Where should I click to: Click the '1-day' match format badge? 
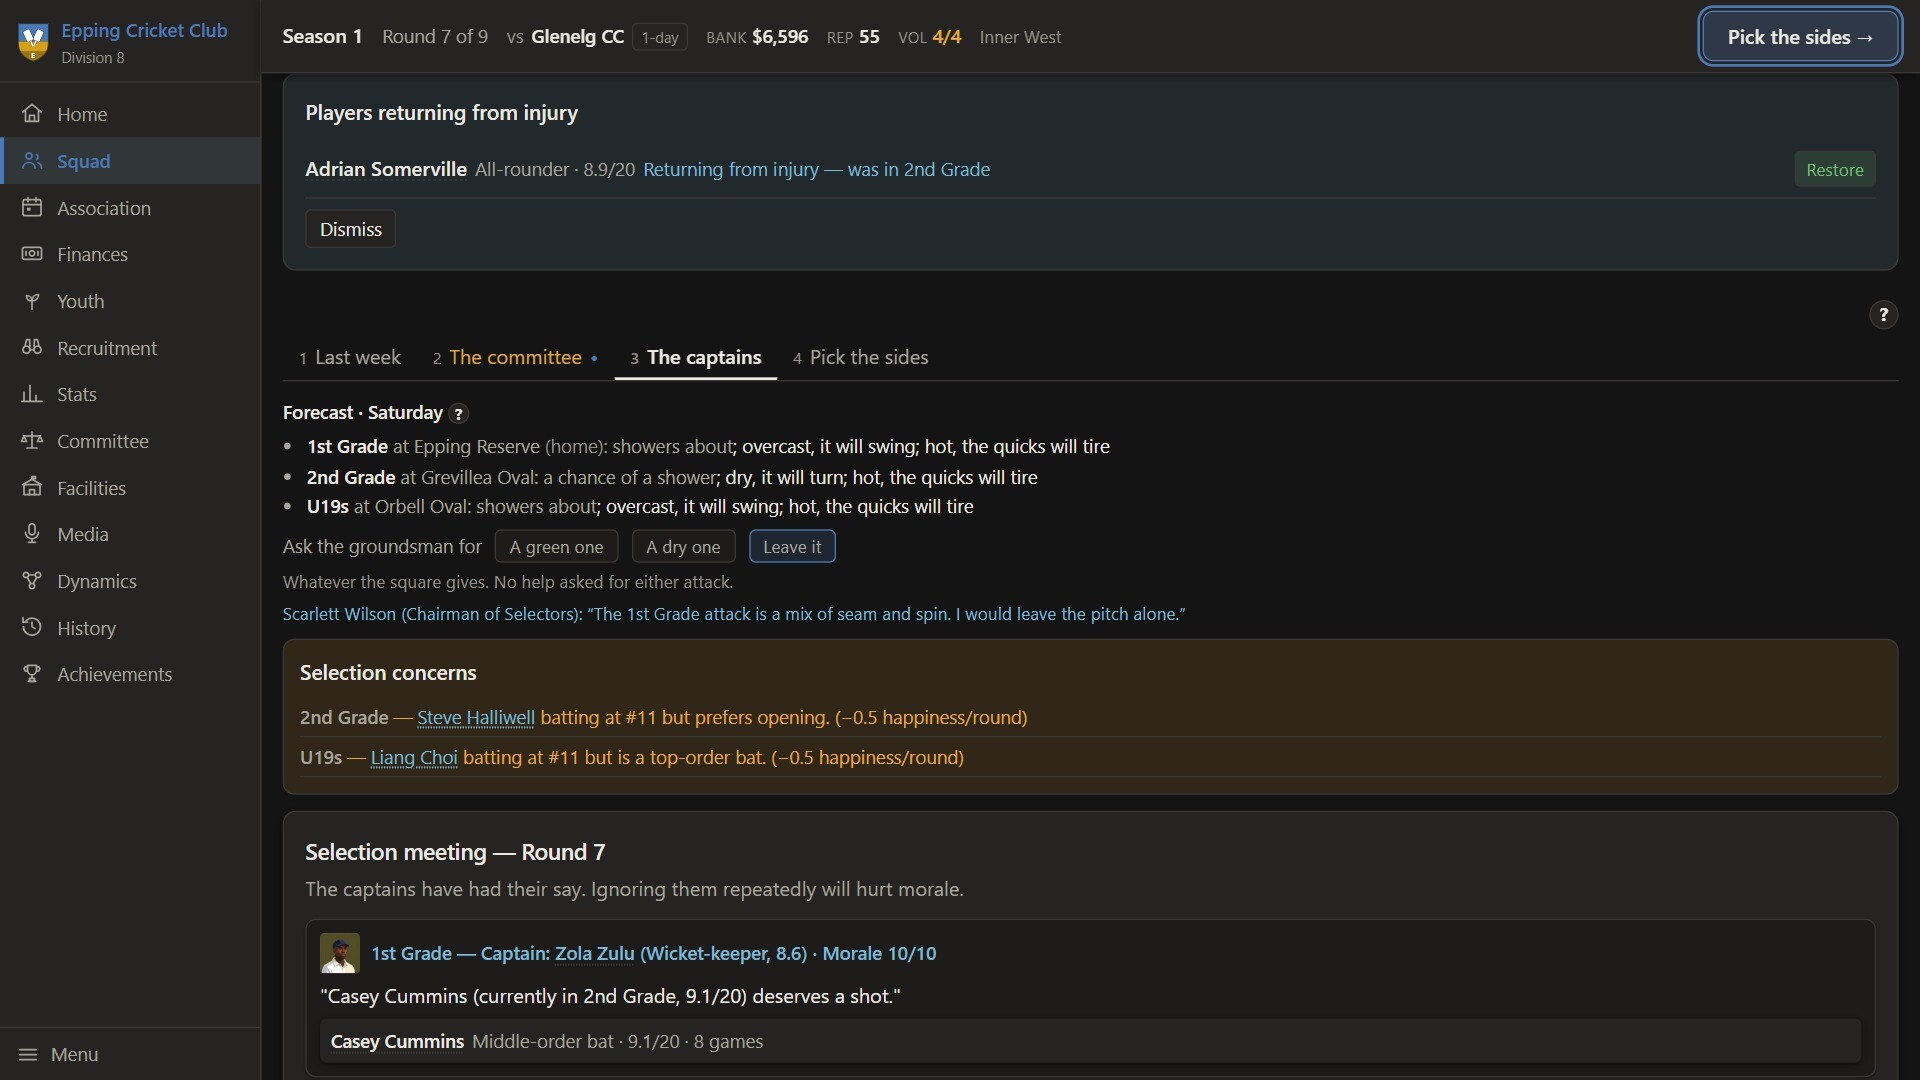pos(660,37)
